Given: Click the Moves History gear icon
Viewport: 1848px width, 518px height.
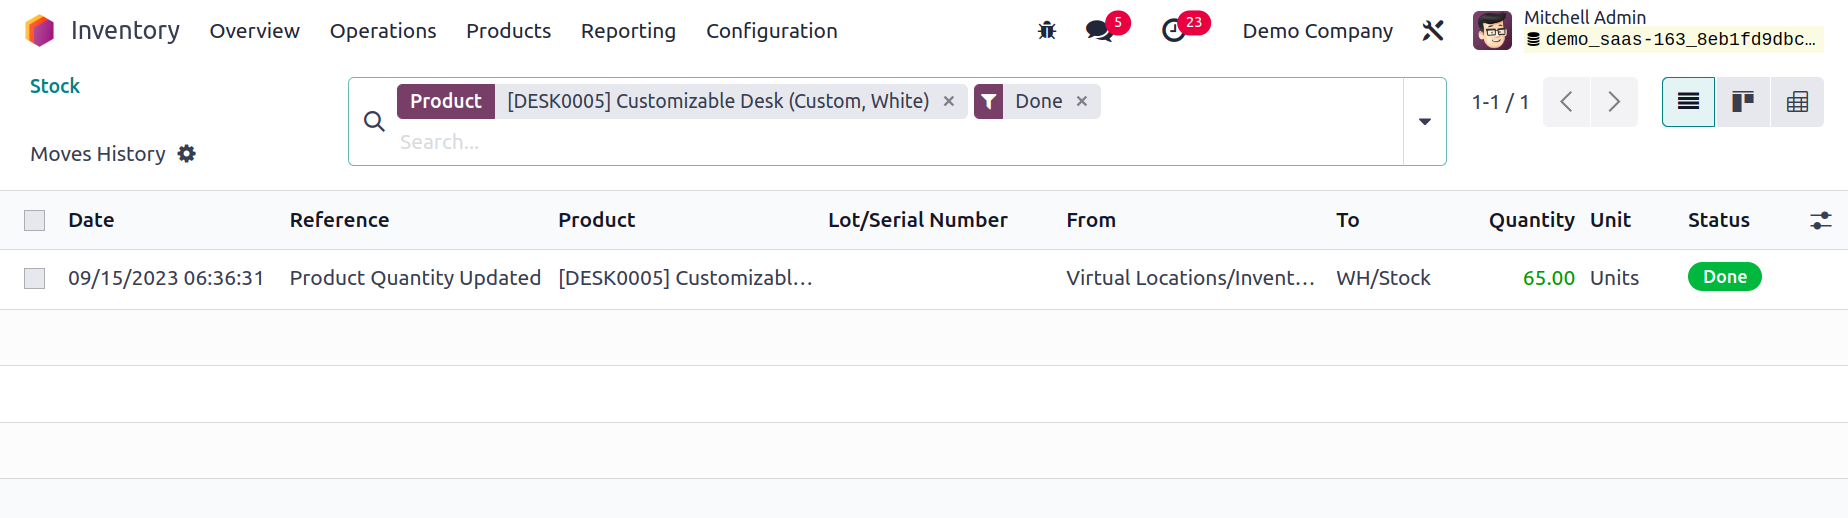Looking at the screenshot, I should coord(187,154).
